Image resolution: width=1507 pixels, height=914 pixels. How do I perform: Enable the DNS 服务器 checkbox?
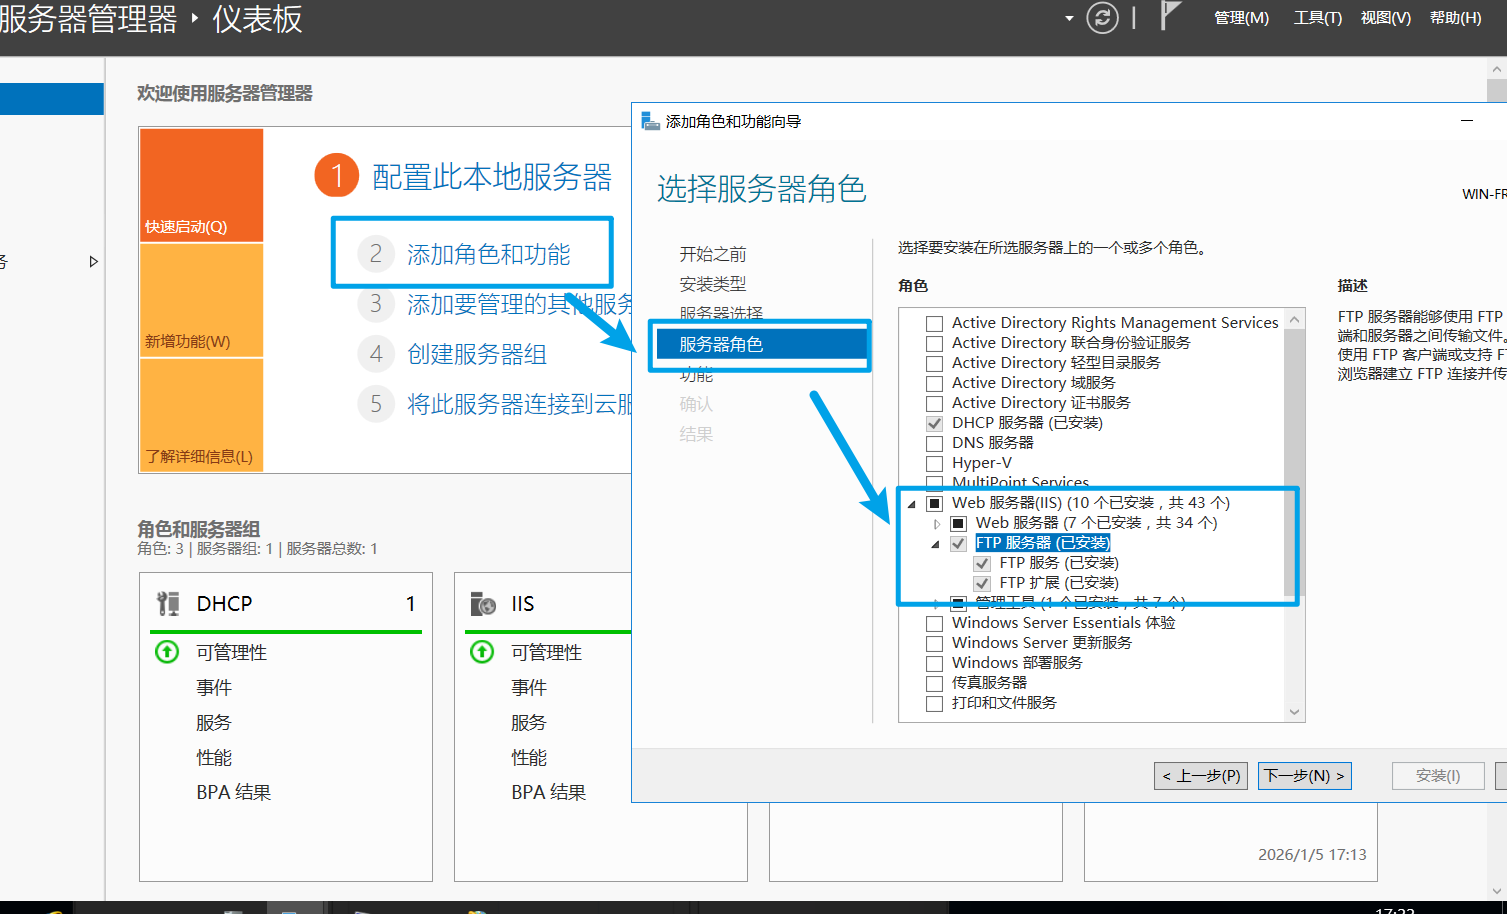(x=935, y=442)
